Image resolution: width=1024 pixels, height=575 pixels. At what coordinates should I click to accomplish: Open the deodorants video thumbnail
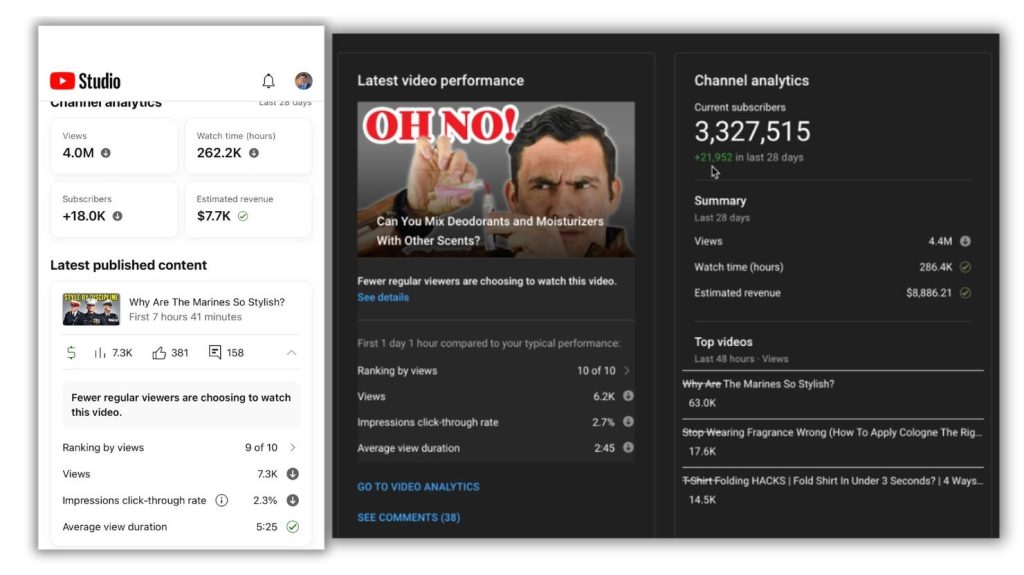(x=495, y=179)
